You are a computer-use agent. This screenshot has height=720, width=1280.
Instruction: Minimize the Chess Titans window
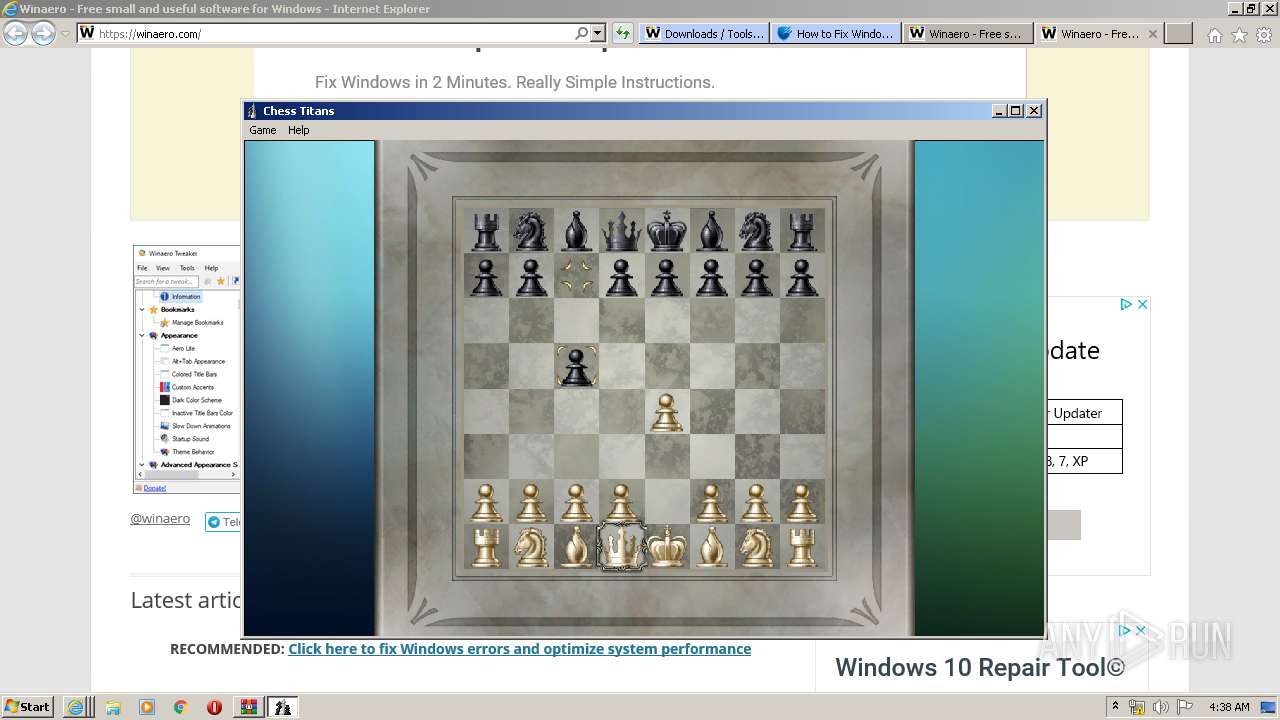tap(999, 111)
